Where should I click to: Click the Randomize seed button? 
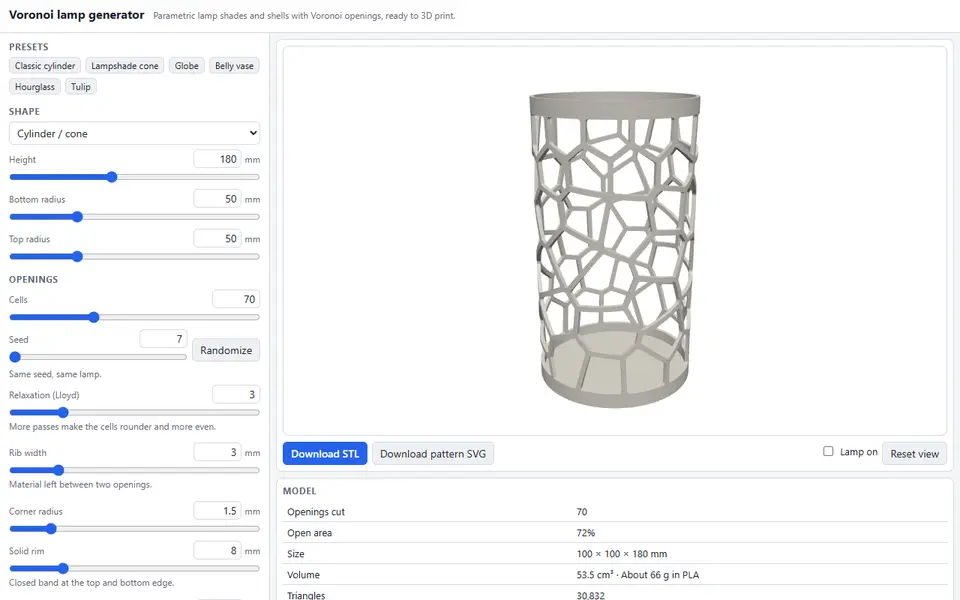click(226, 350)
